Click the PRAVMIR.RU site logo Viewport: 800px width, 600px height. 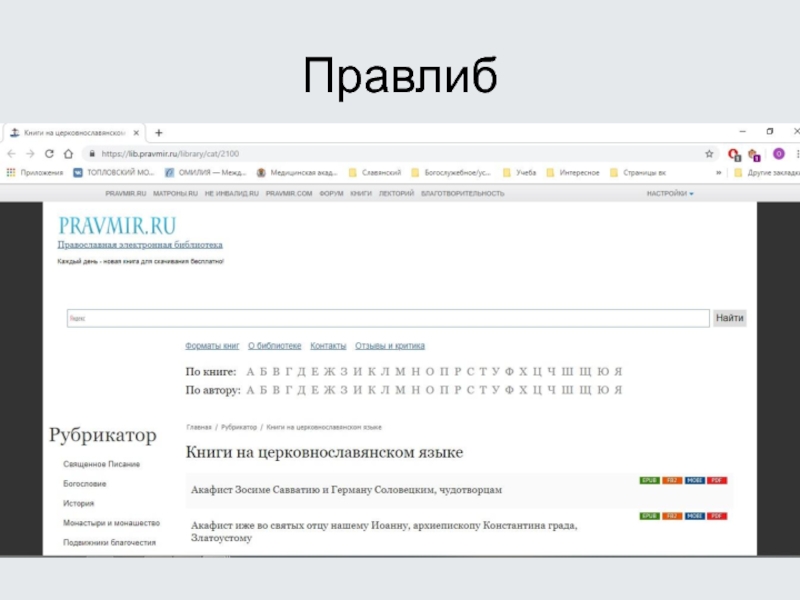coord(117,225)
